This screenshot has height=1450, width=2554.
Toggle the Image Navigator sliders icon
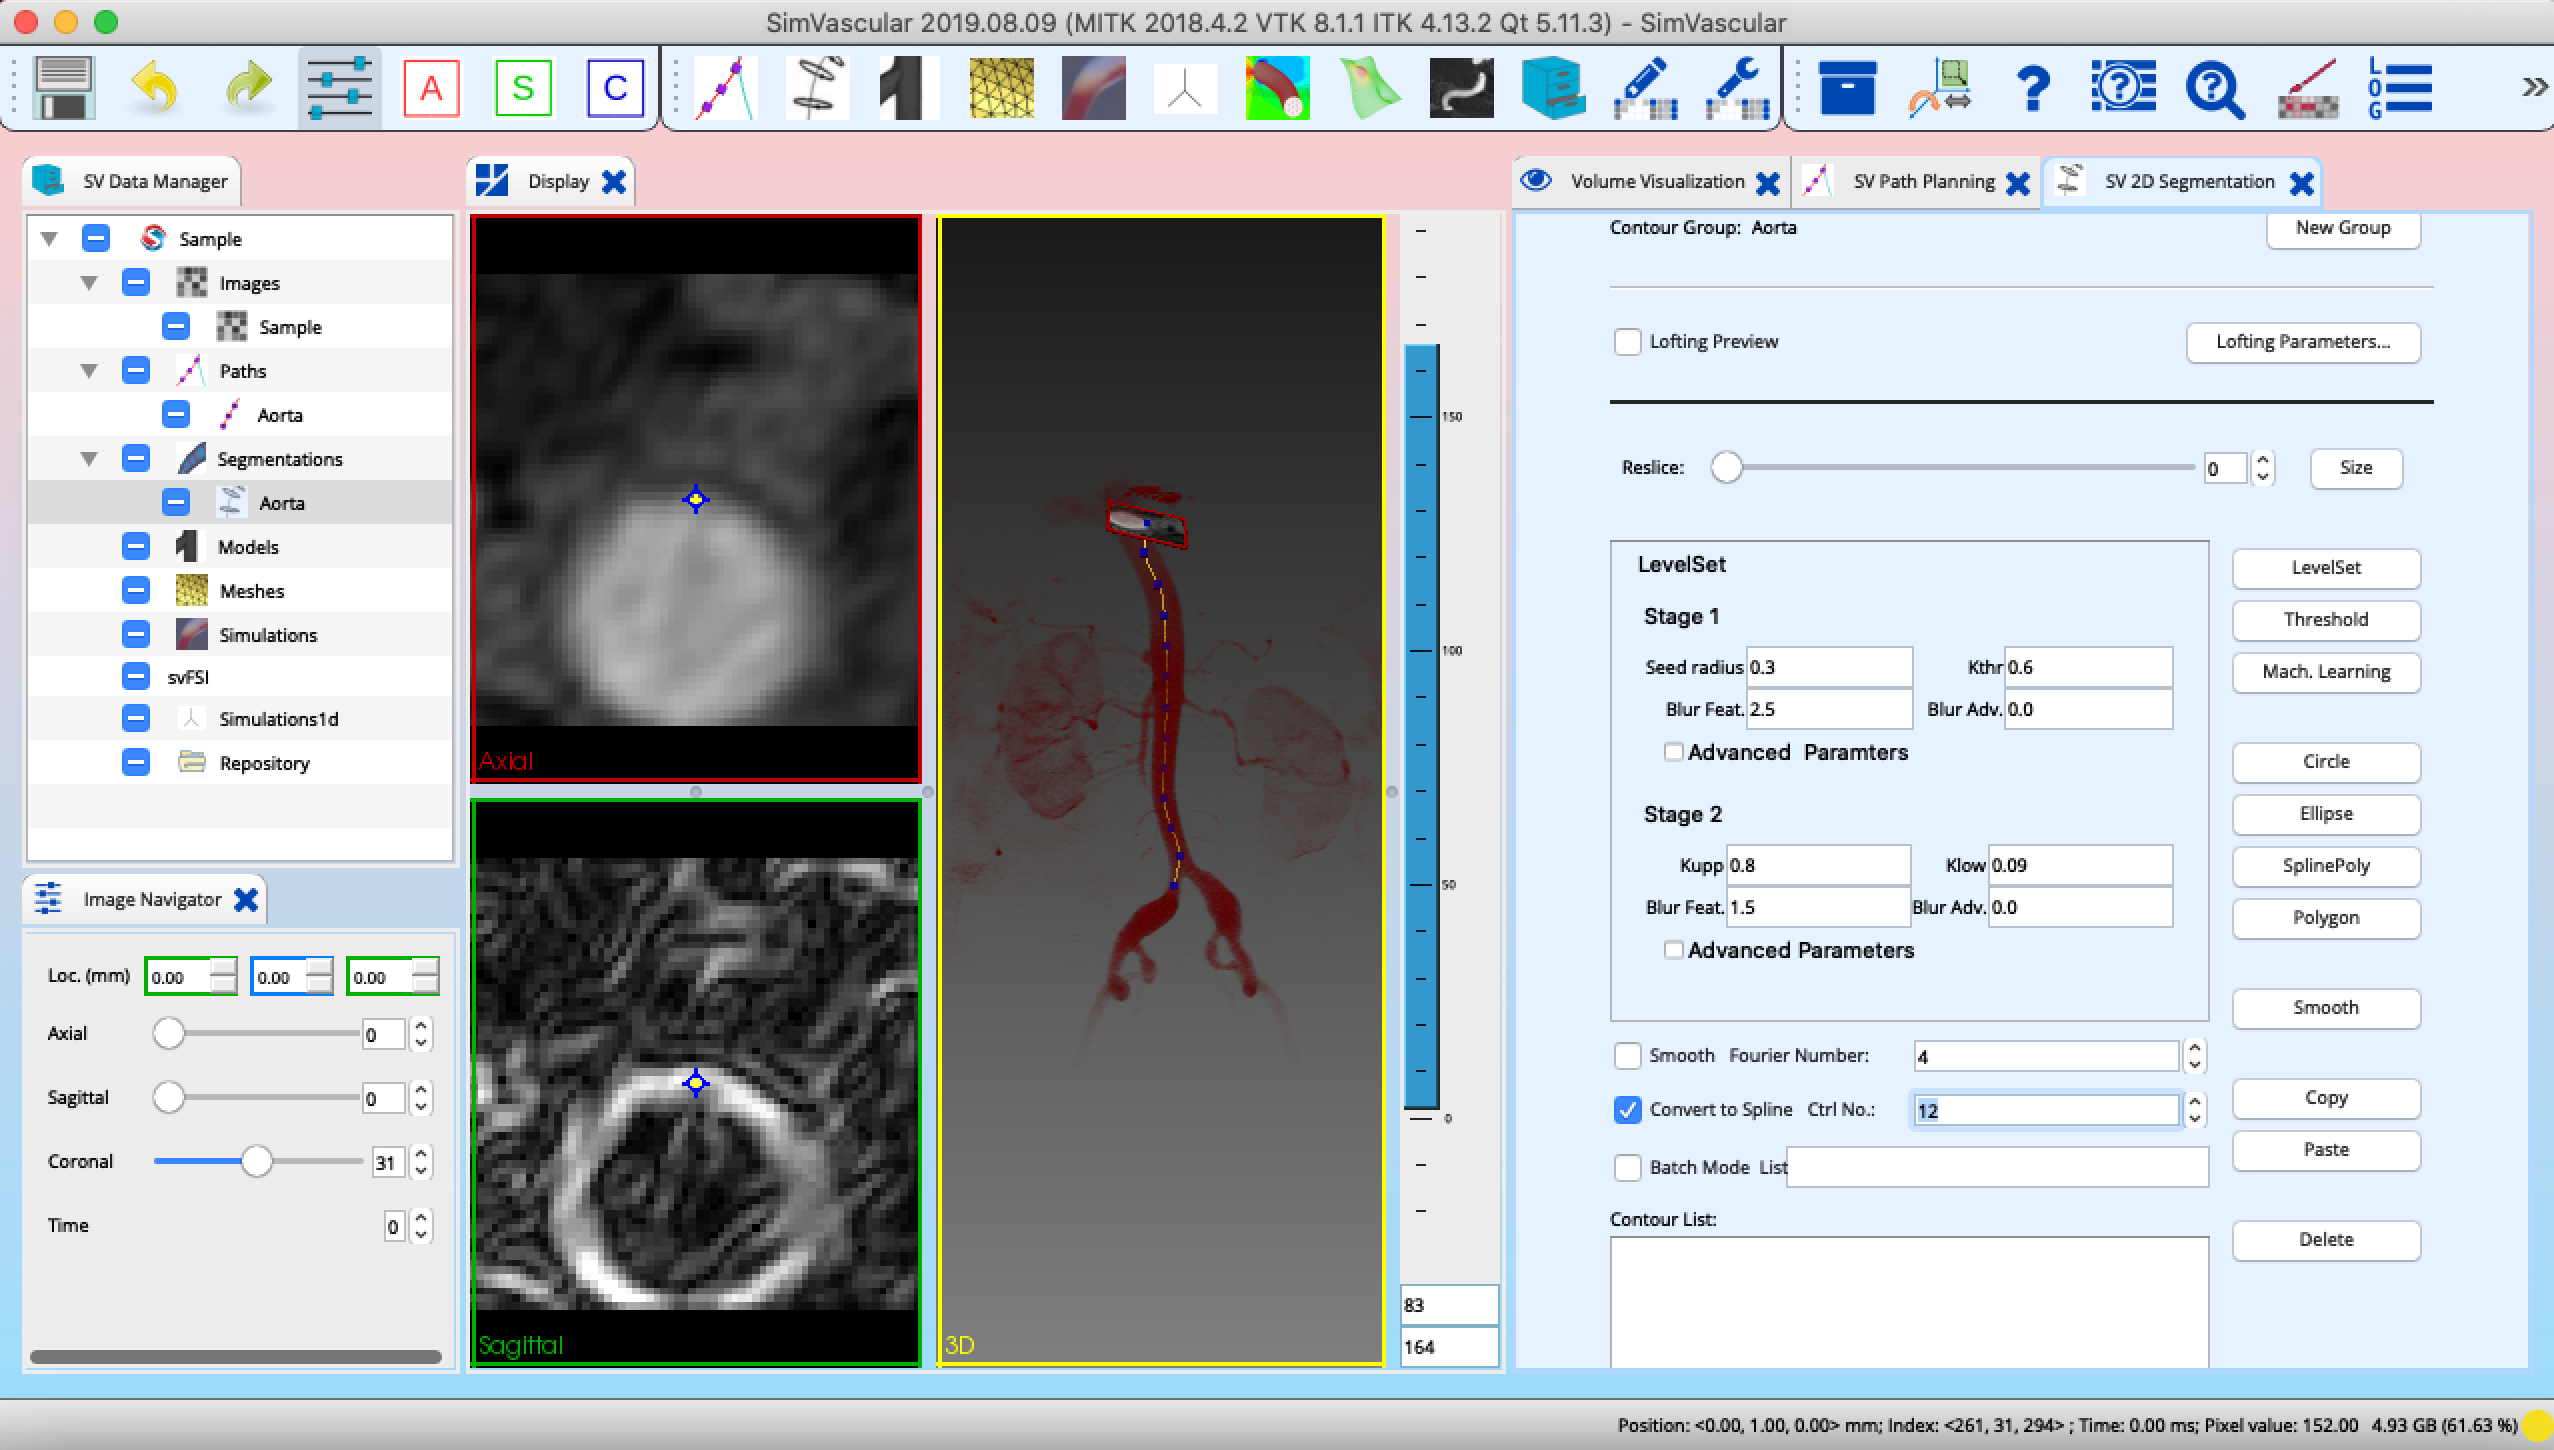[339, 89]
